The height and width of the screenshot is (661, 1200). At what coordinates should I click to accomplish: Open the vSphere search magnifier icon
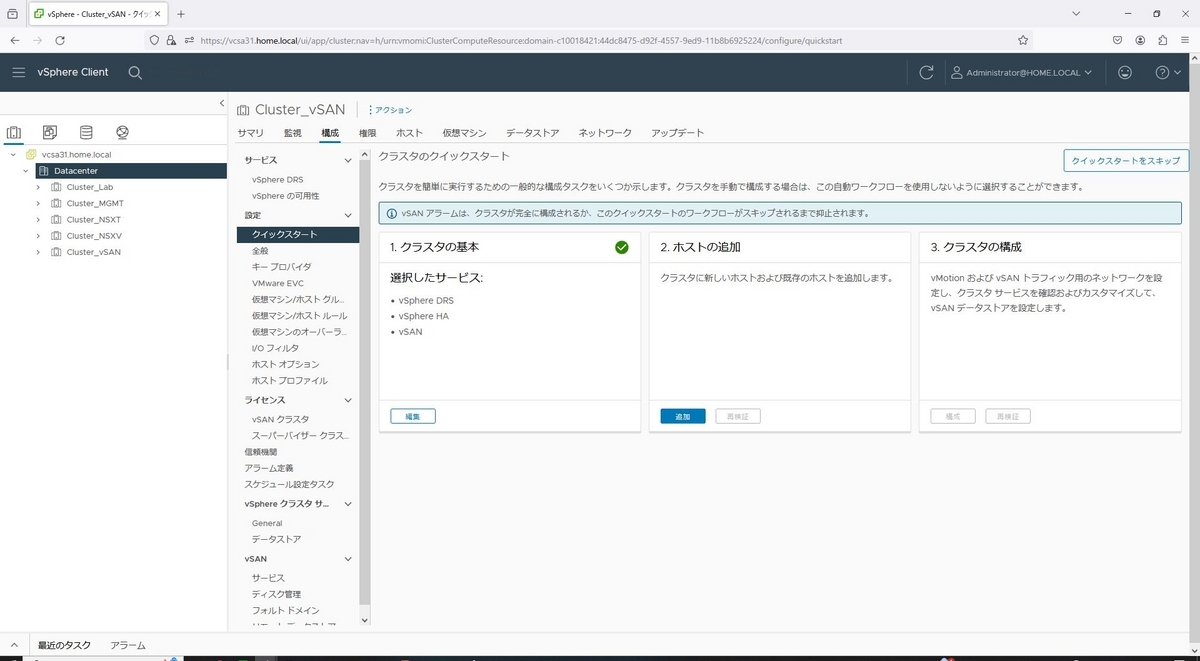(135, 72)
